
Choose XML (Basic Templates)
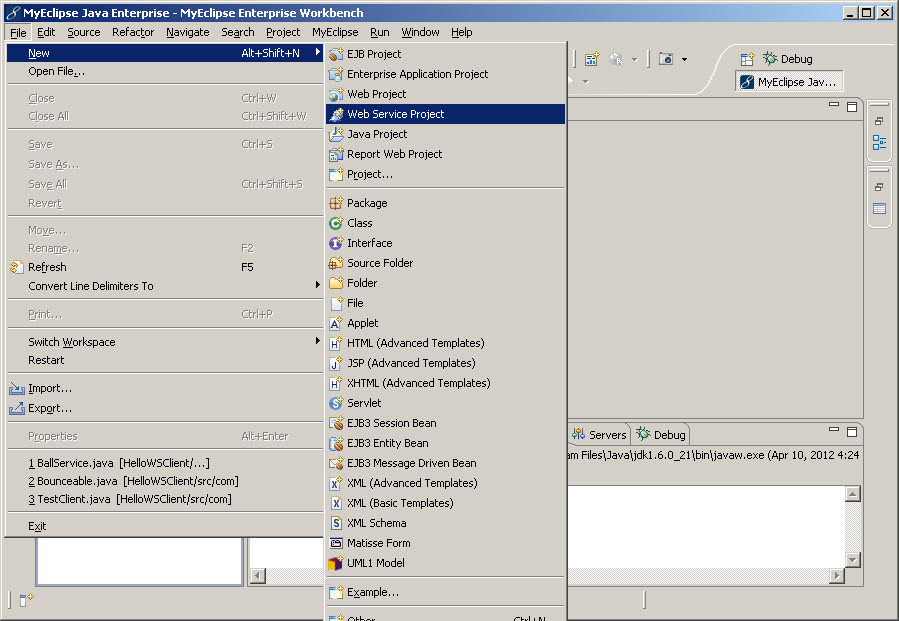coord(445,503)
